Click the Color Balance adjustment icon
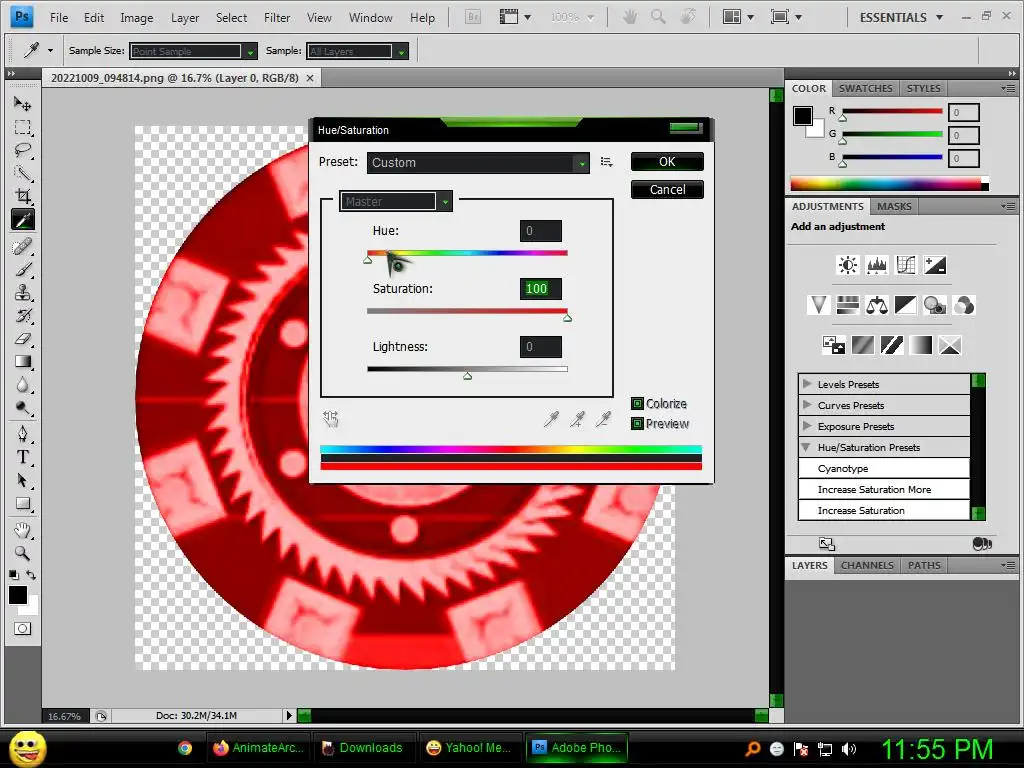Viewport: 1024px width, 768px height. click(x=876, y=305)
